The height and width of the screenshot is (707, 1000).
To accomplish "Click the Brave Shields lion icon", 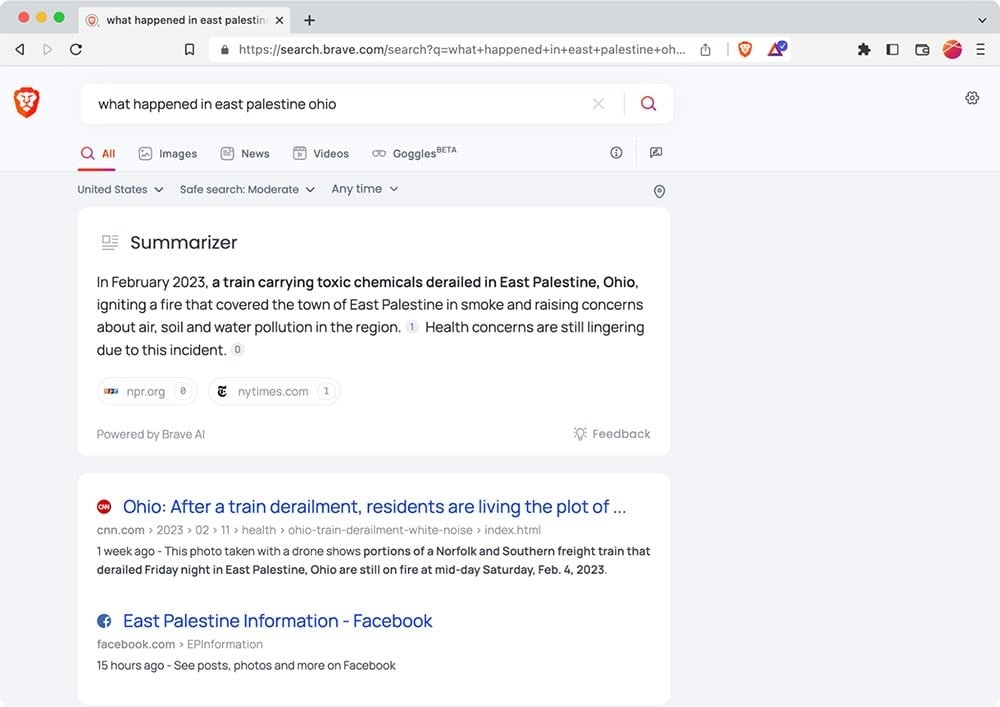I will [x=744, y=49].
